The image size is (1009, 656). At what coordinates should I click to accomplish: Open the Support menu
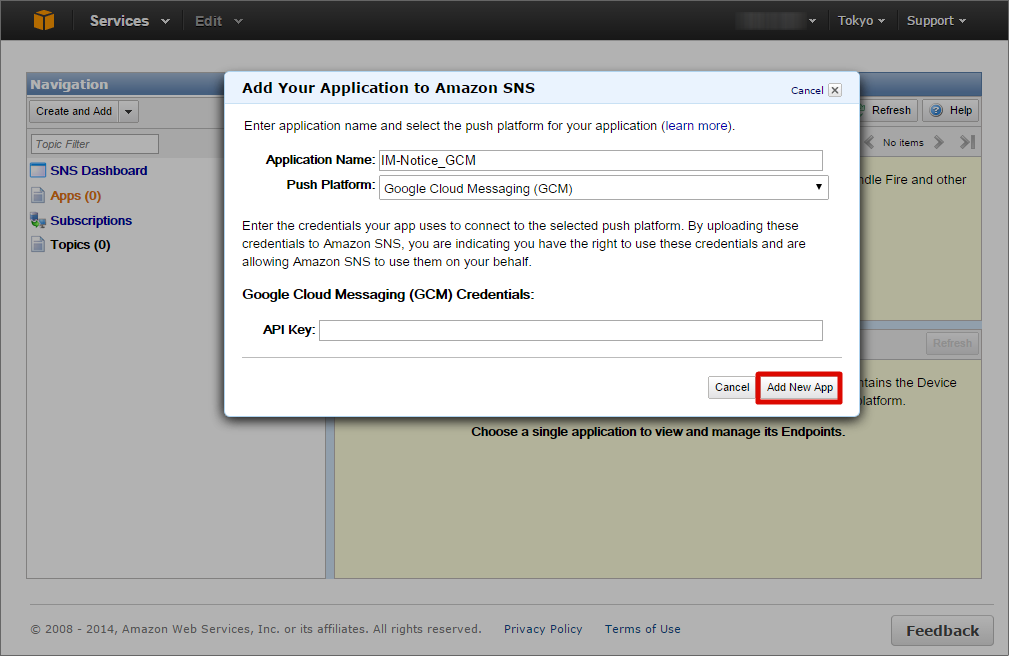pos(936,21)
